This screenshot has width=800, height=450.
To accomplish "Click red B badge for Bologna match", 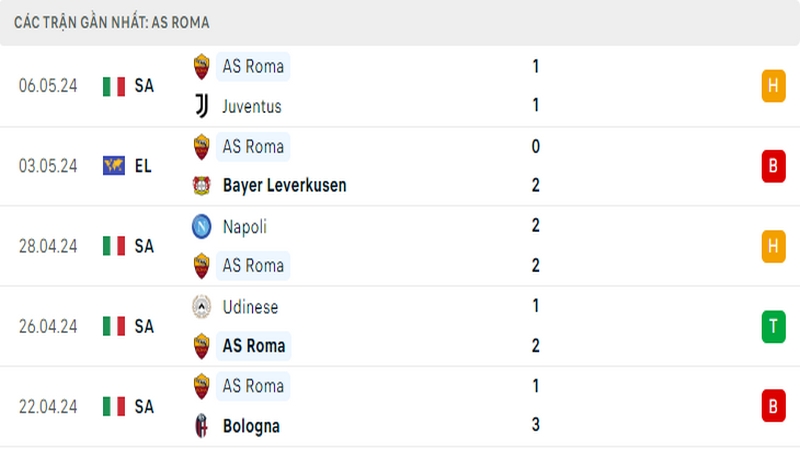I will (773, 406).
